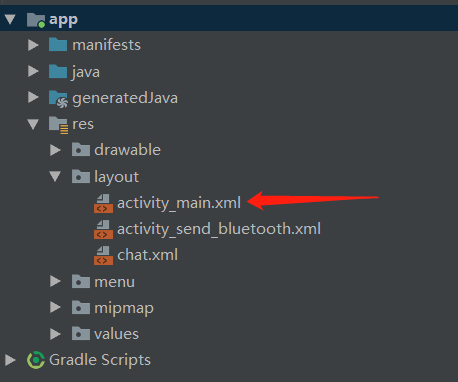Select the java label
This screenshot has width=458, height=382.
pos(85,72)
